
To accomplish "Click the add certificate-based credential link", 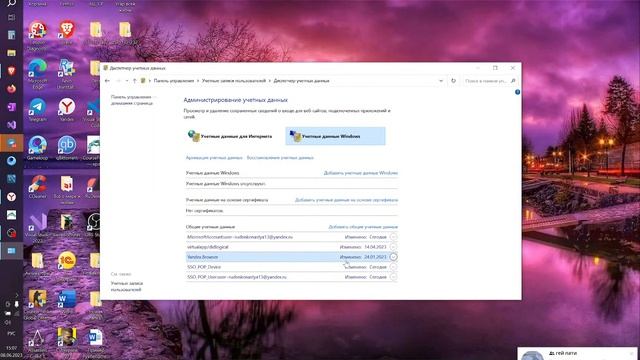I will (x=346, y=200).
